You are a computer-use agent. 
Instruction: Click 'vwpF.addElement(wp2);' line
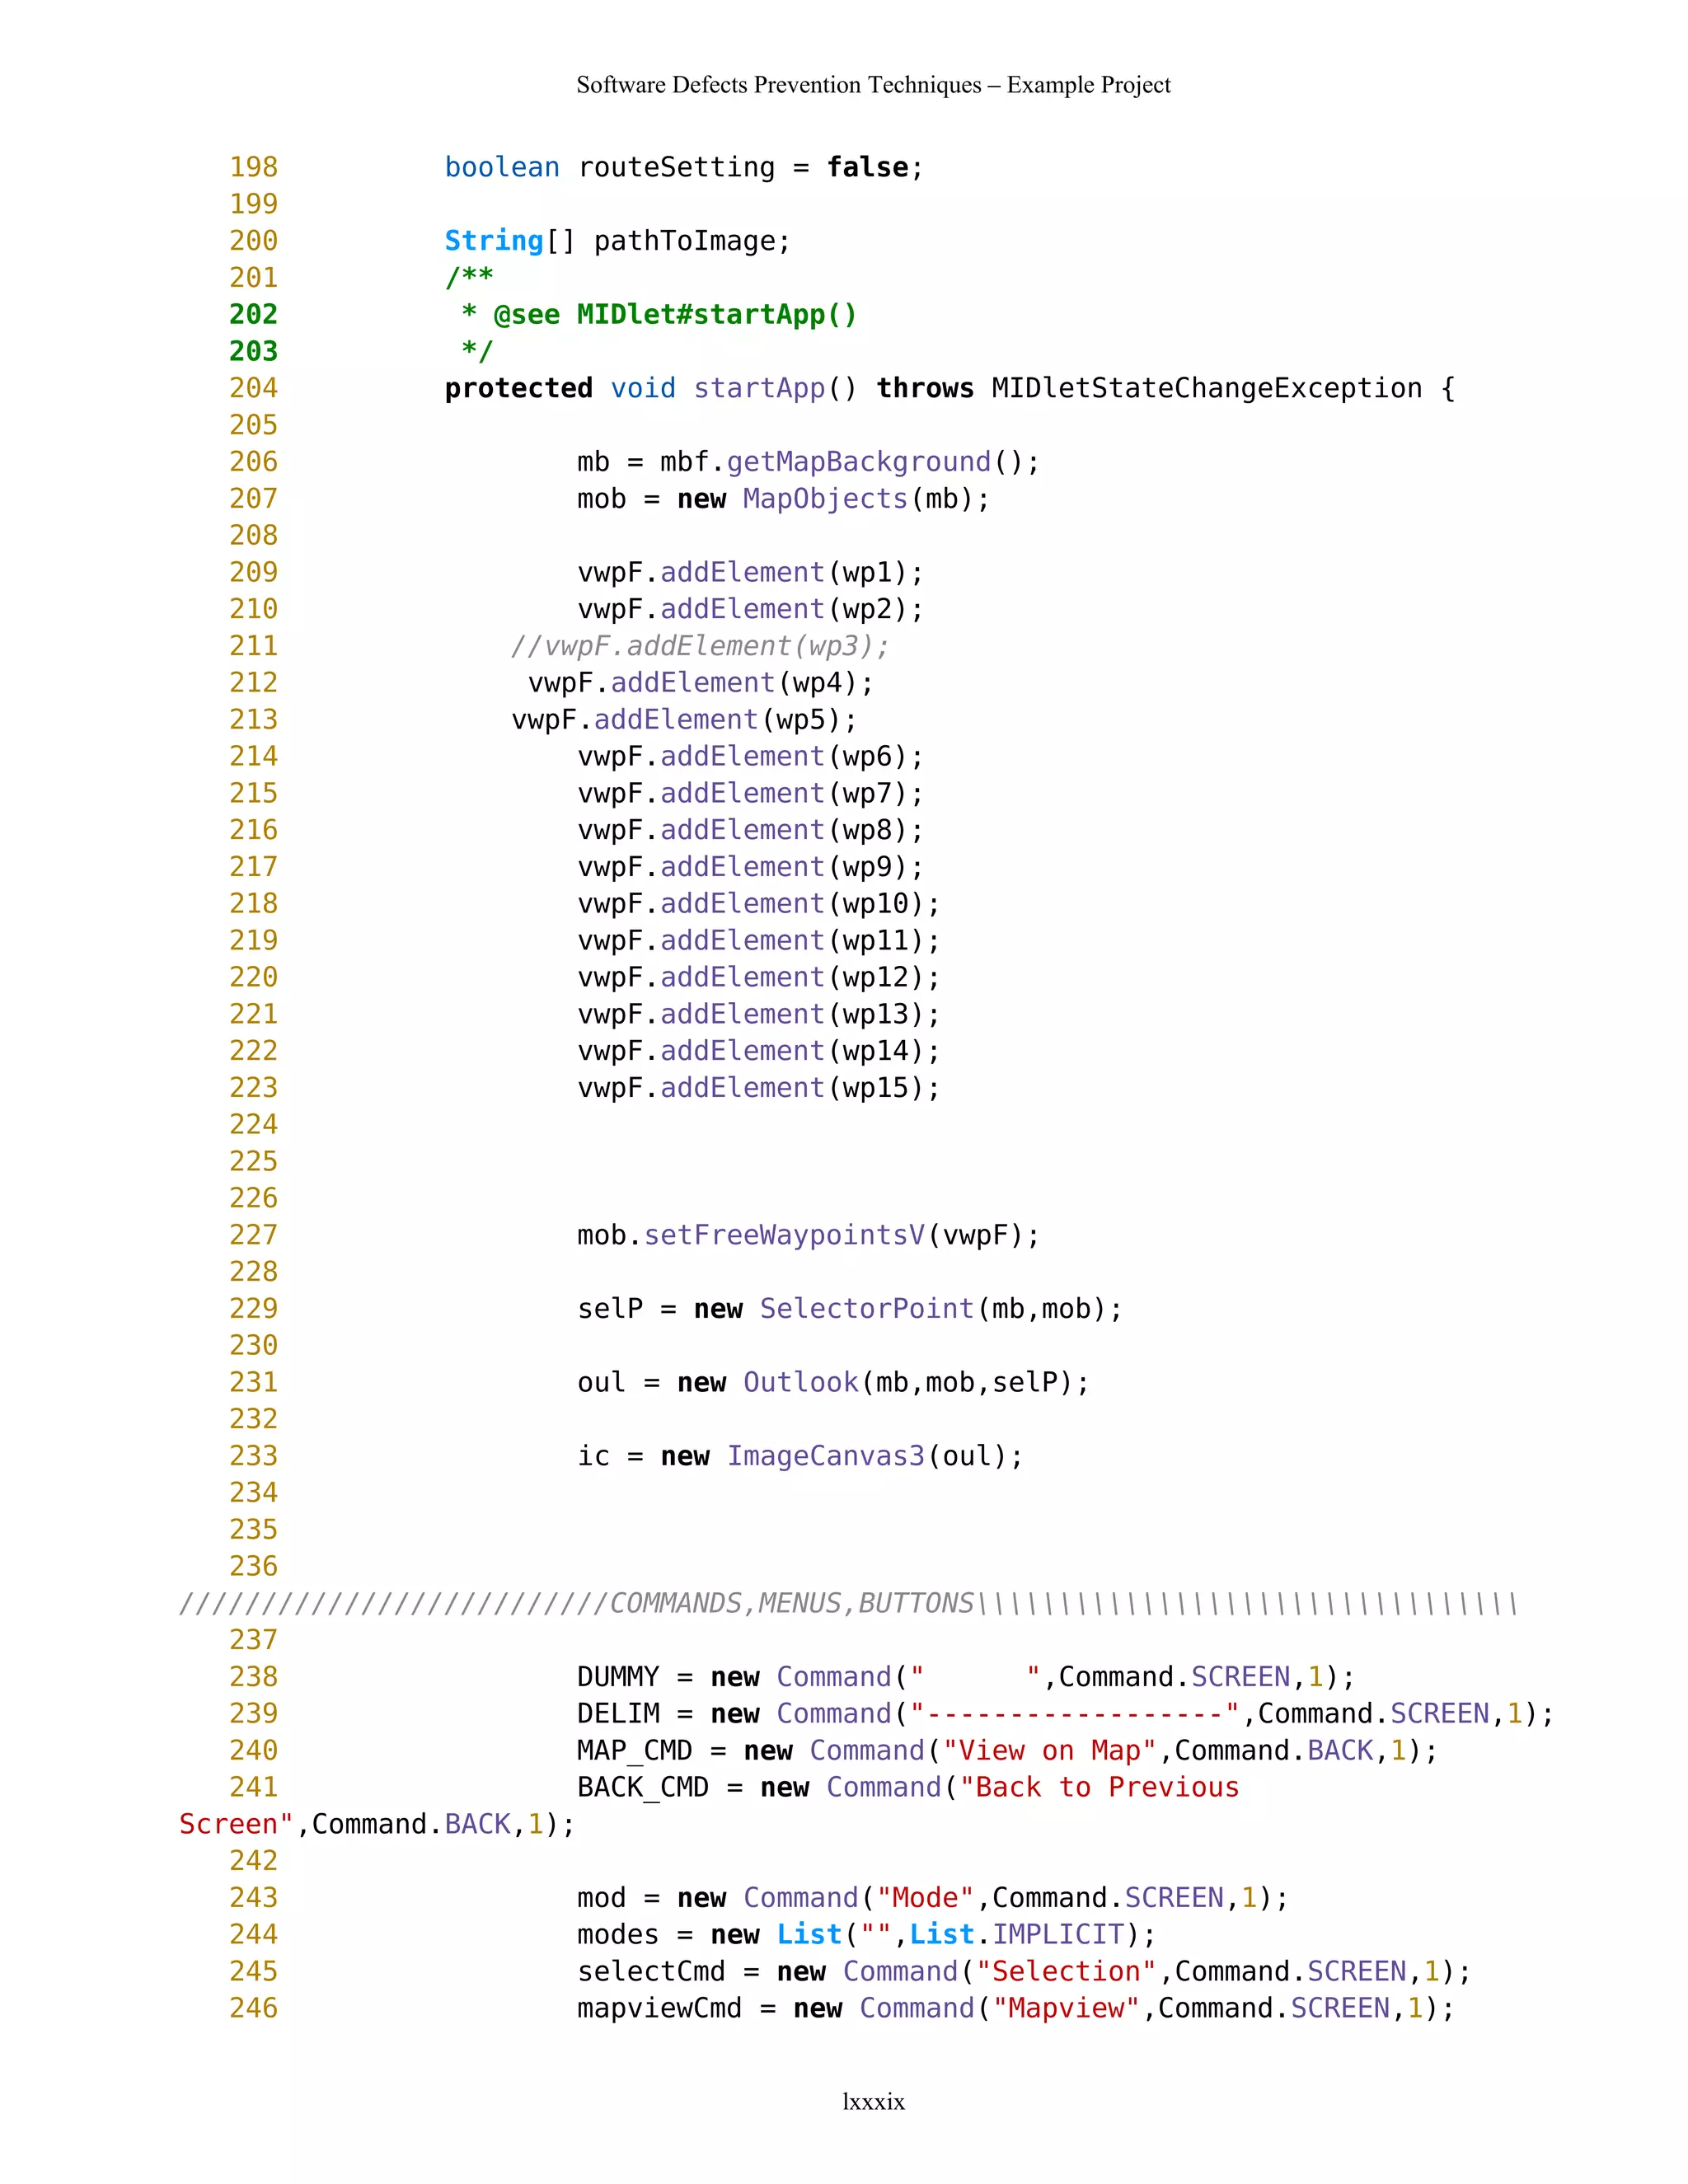(x=750, y=609)
